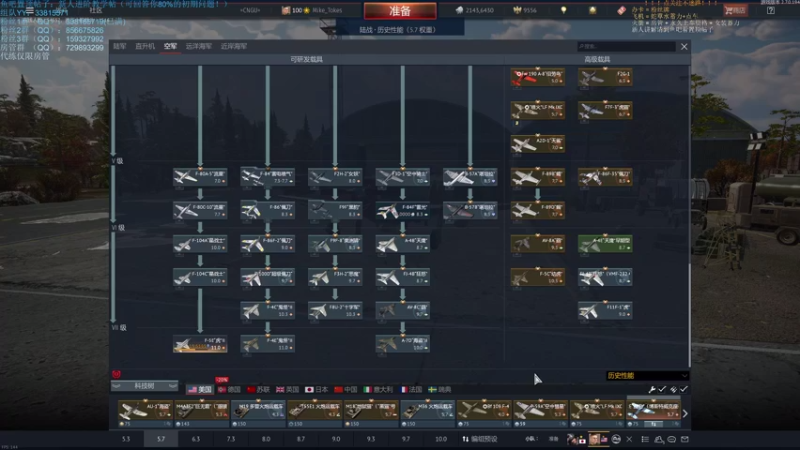
Task: Pick the 8.0 battle rating preset
Action: 266,439
